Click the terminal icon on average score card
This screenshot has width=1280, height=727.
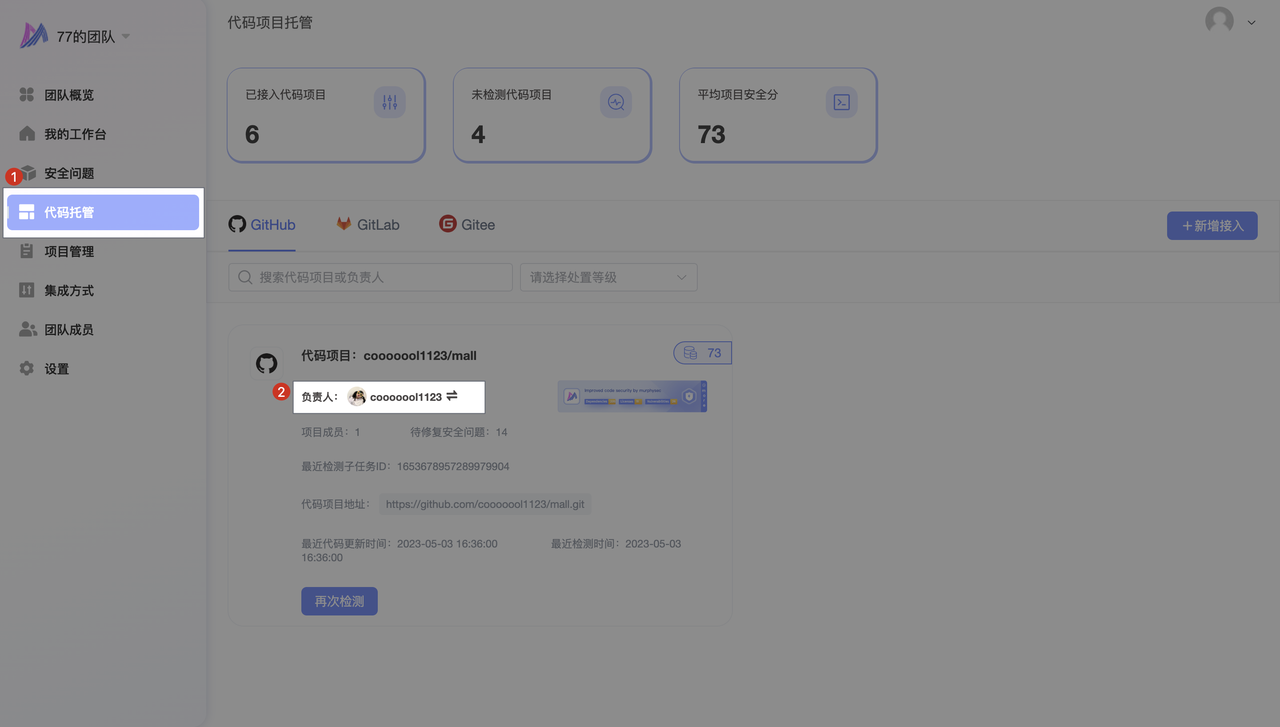(841, 102)
